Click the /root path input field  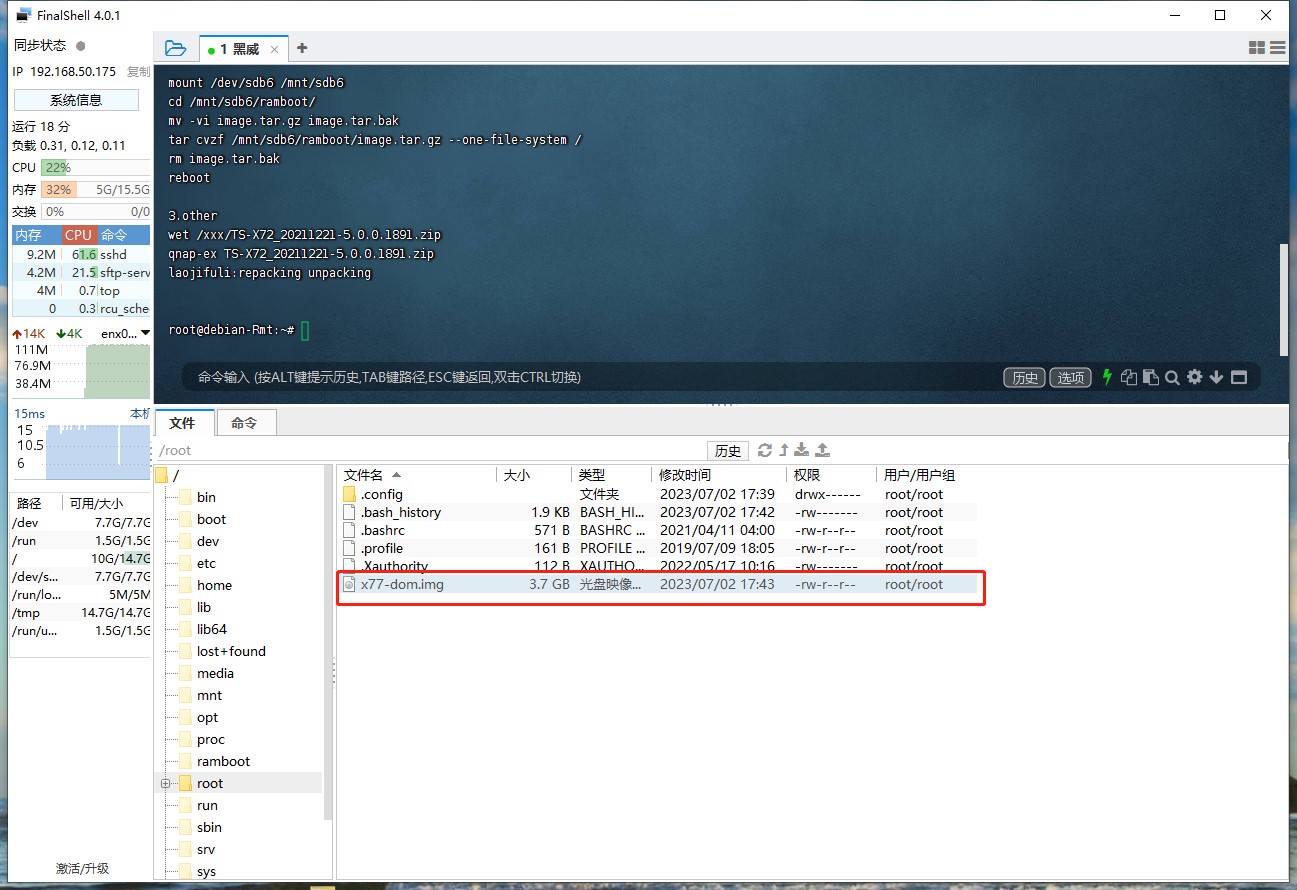430,451
